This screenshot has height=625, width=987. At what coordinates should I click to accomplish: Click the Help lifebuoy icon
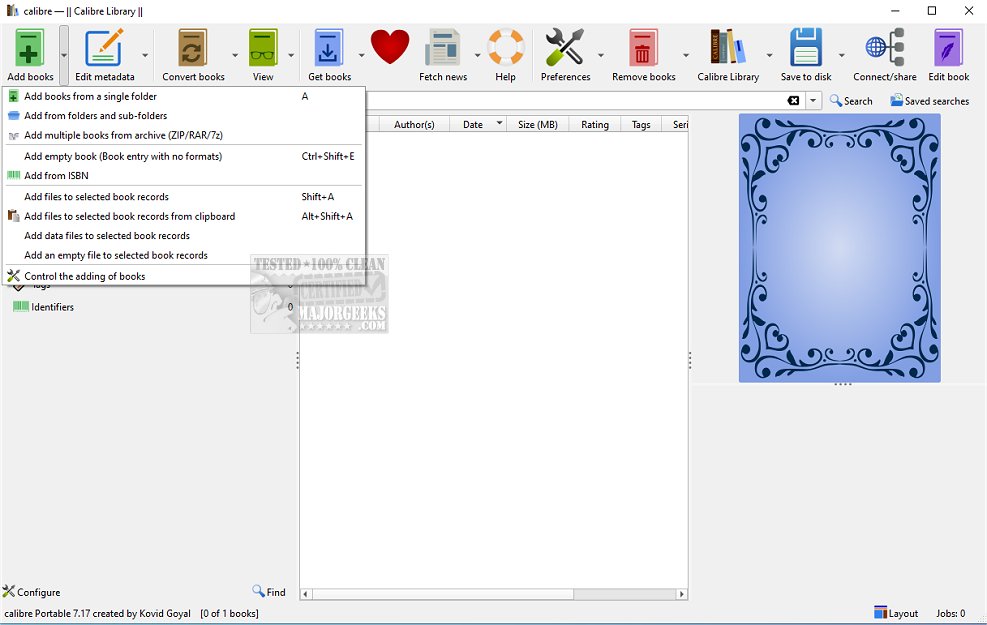[x=505, y=48]
